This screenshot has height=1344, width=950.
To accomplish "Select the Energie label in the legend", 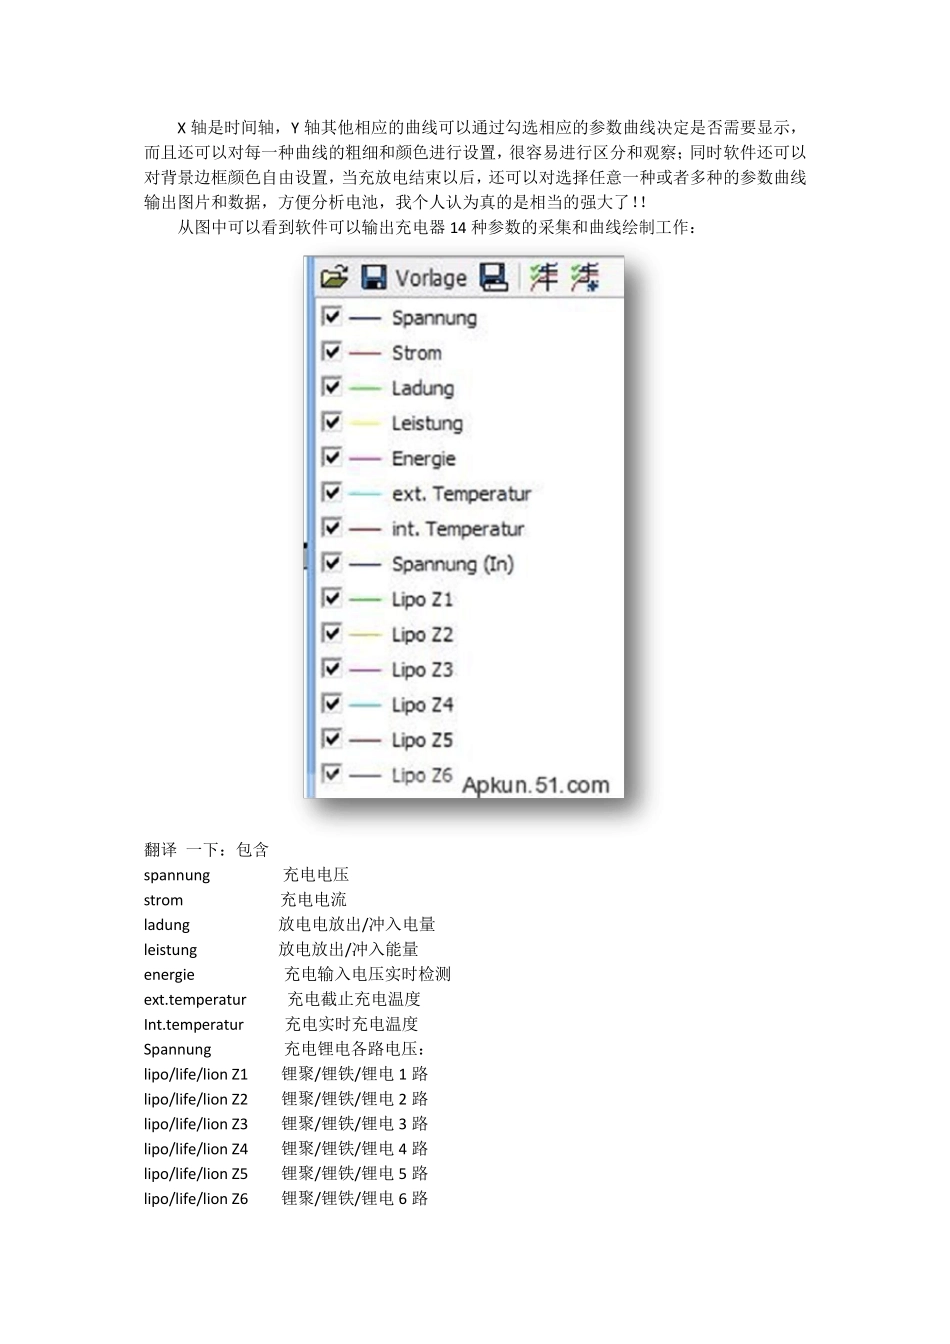I will [423, 459].
